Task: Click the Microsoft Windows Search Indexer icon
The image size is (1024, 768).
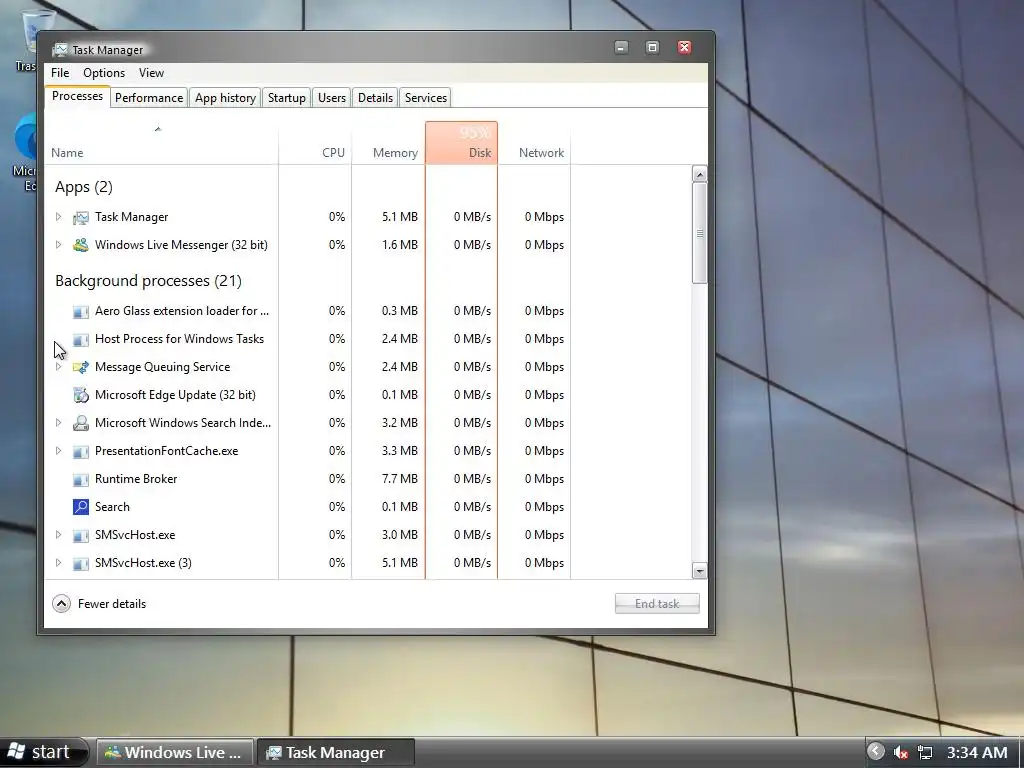Action: [x=81, y=423]
